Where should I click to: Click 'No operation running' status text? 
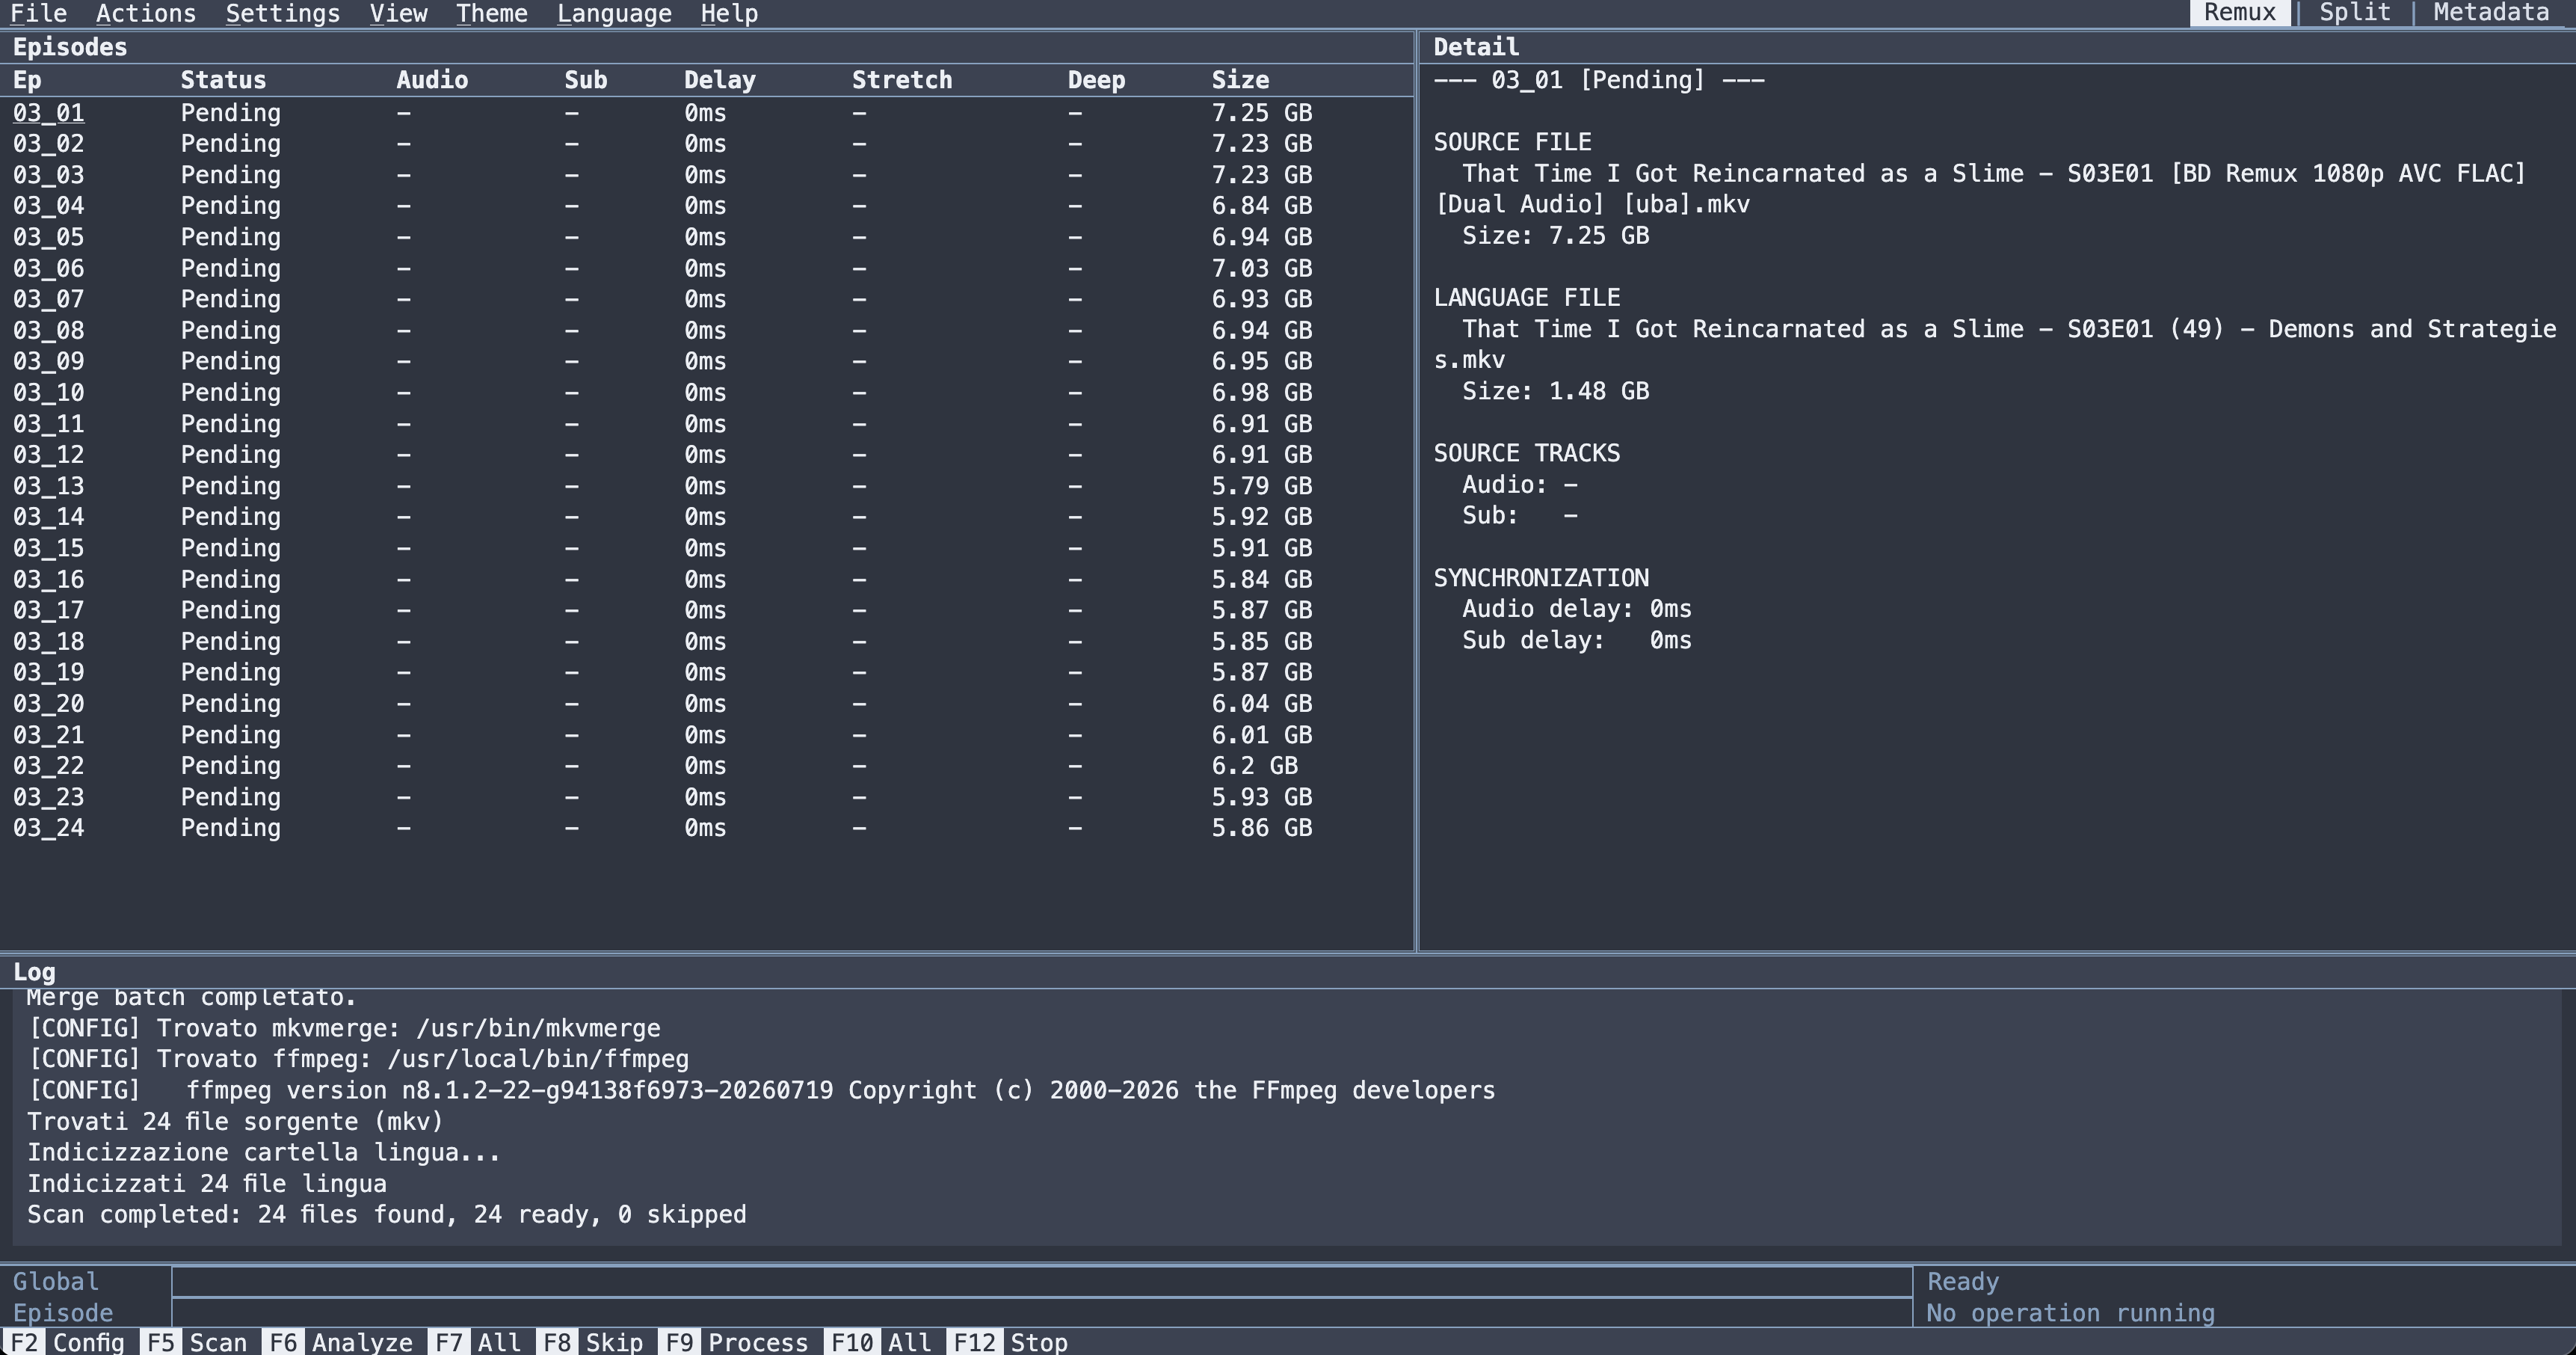(x=2070, y=1313)
